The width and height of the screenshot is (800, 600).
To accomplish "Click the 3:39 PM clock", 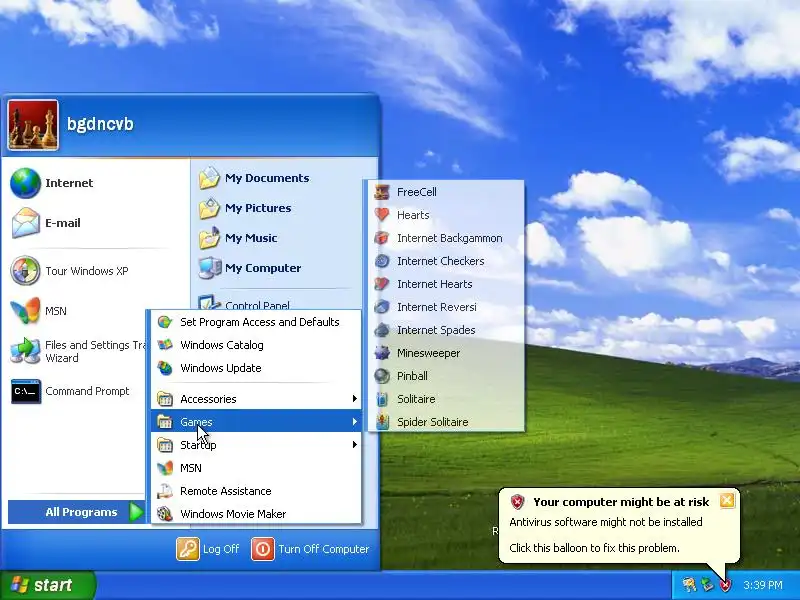I will point(763,585).
